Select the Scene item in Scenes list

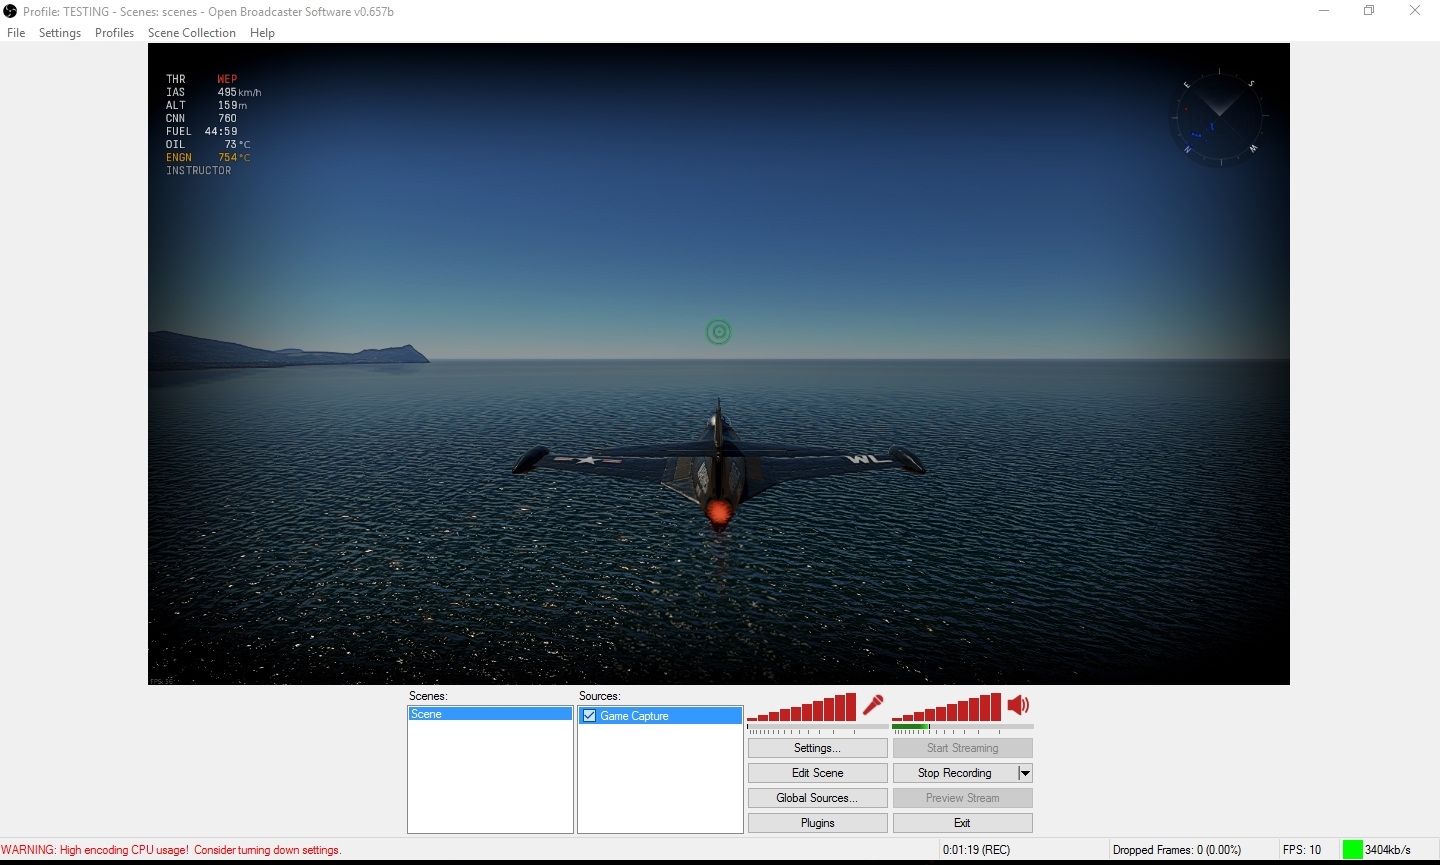pyautogui.click(x=490, y=714)
